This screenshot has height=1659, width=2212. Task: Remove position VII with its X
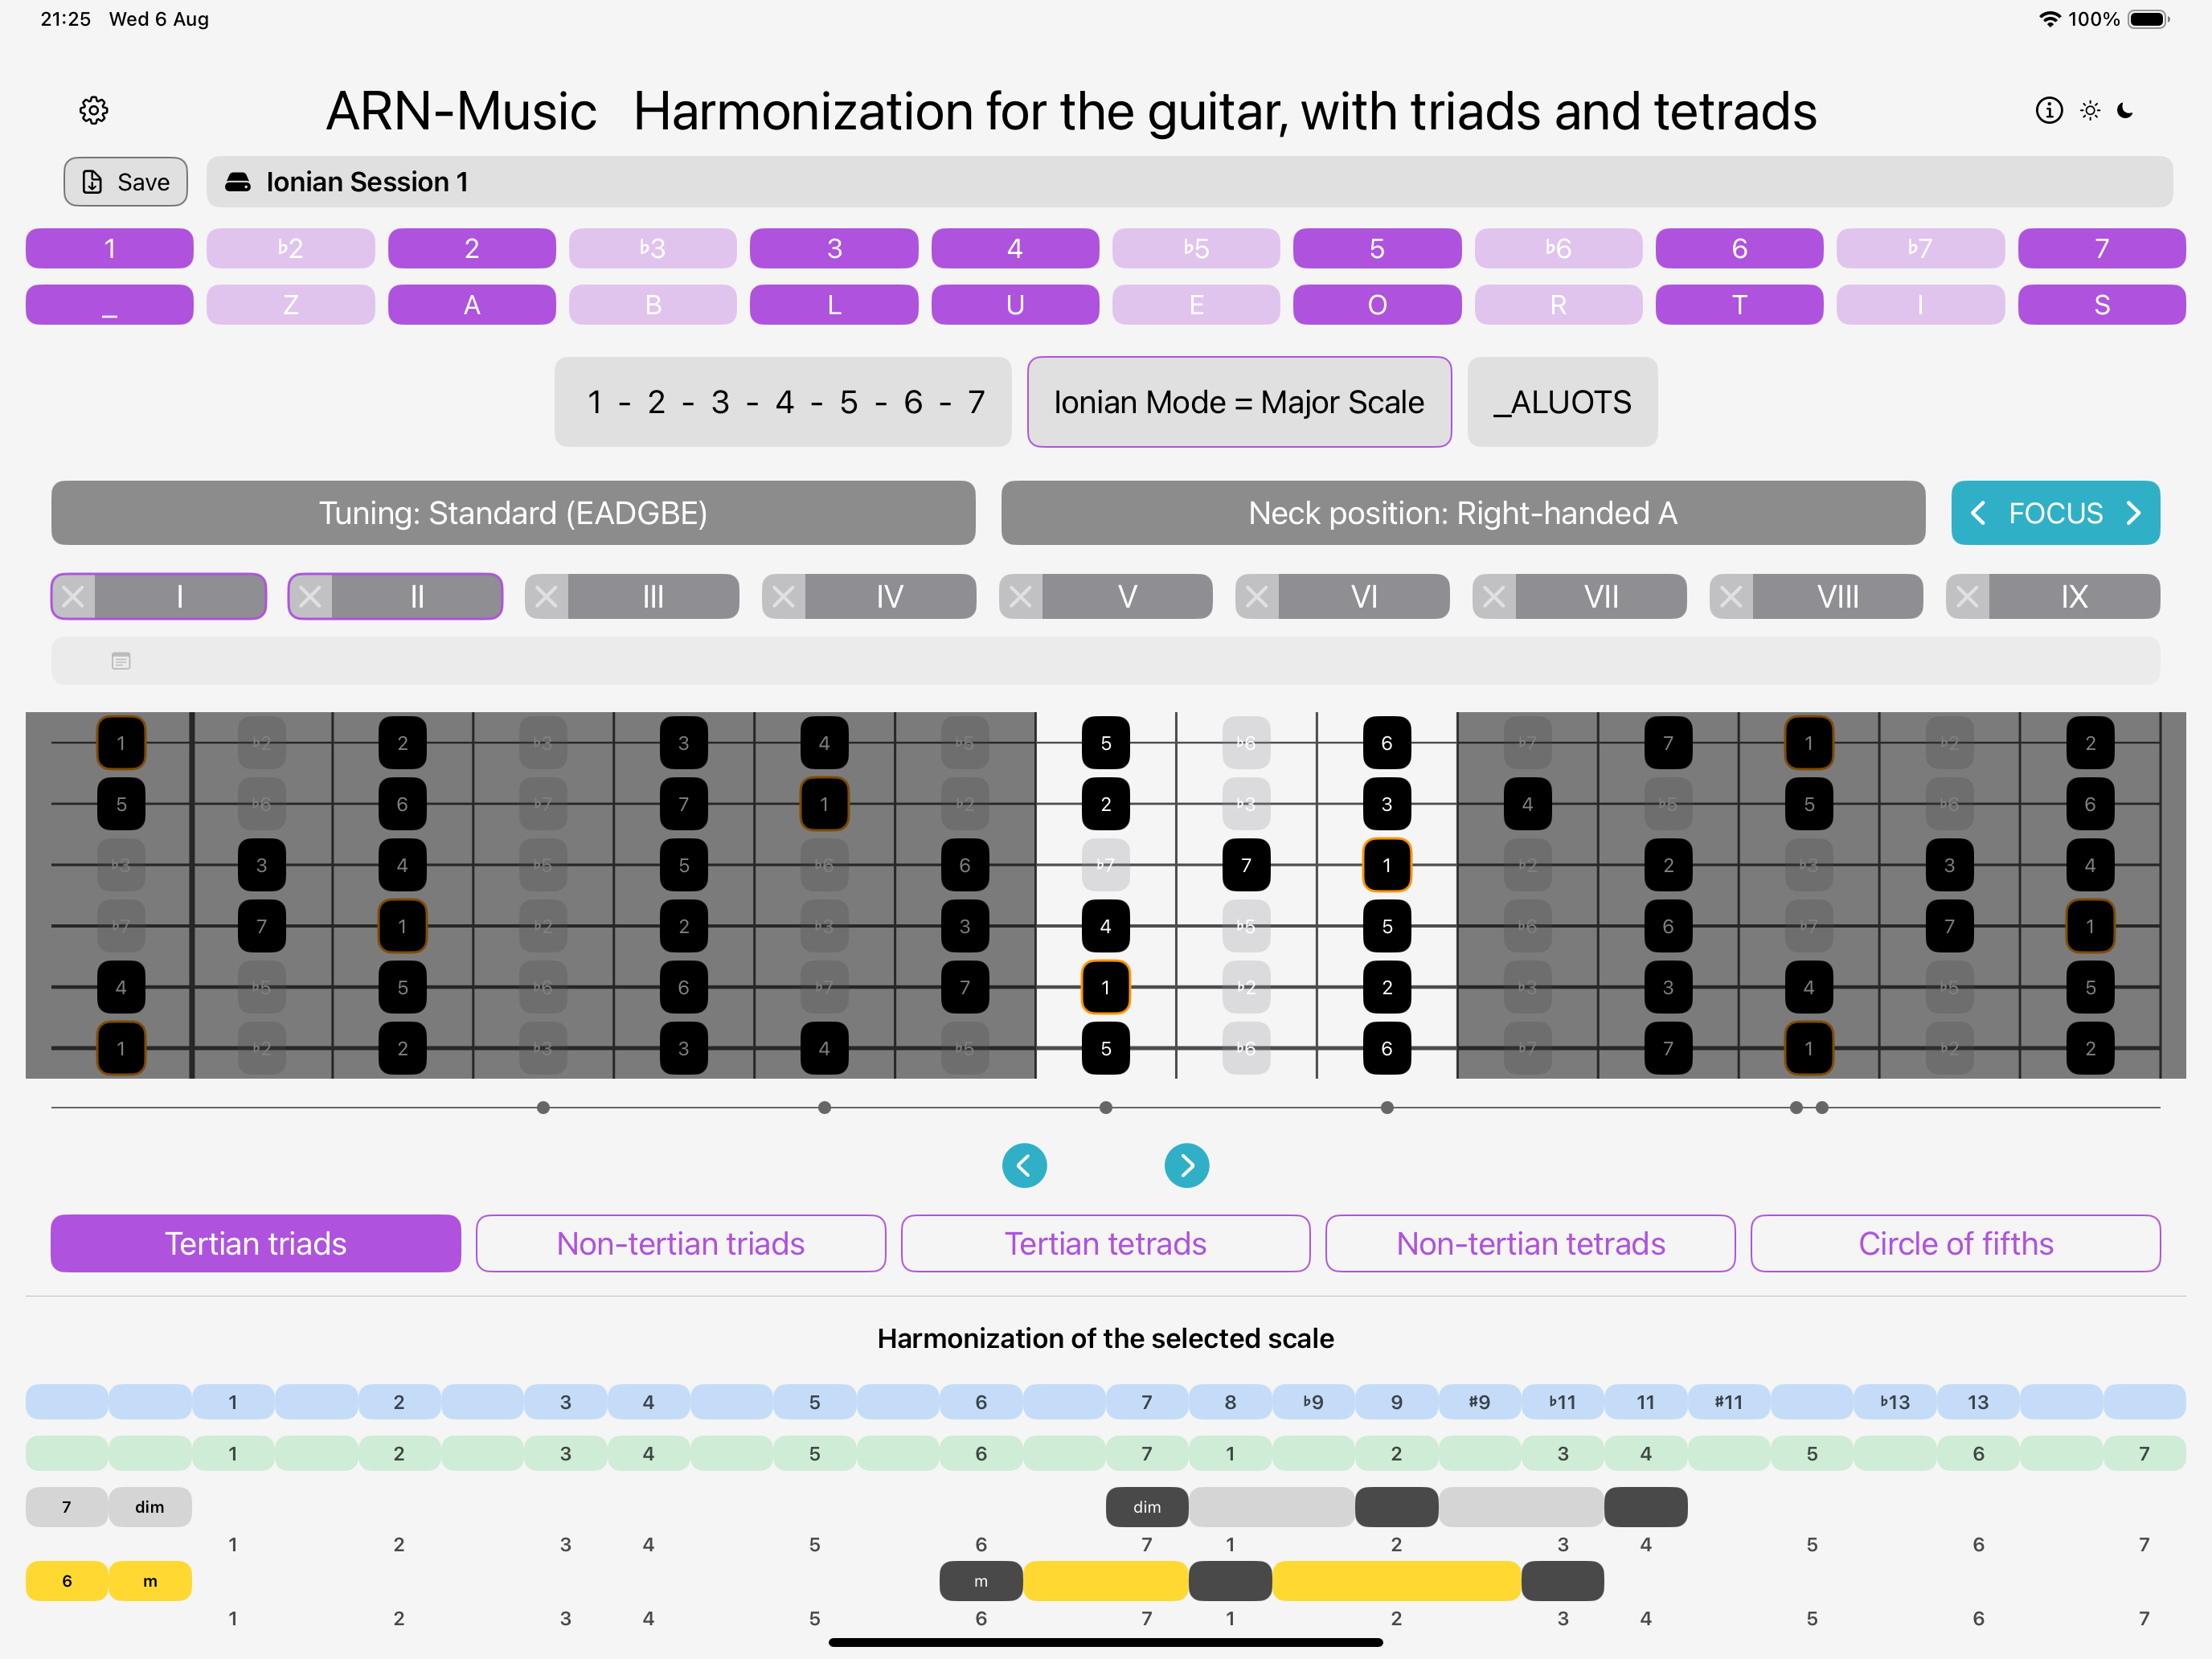pyautogui.click(x=1494, y=597)
